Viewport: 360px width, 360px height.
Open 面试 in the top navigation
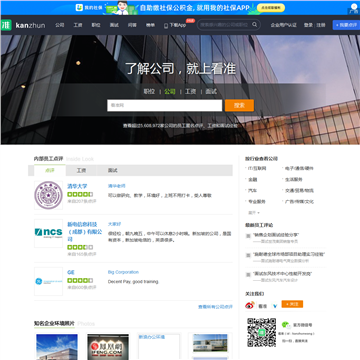tap(114, 25)
